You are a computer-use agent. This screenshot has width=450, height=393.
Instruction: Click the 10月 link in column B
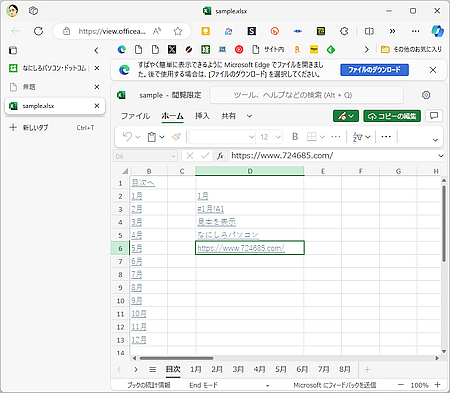pos(139,313)
